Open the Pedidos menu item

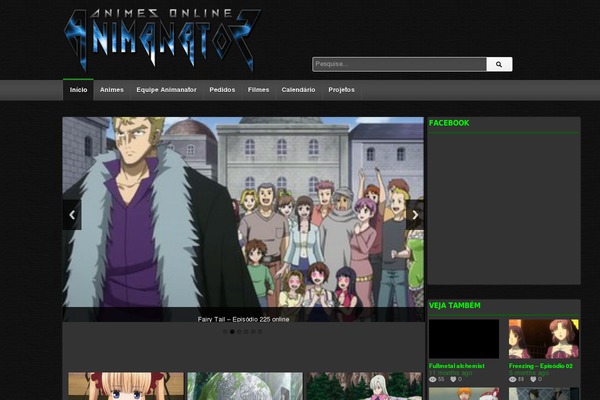coord(222,90)
